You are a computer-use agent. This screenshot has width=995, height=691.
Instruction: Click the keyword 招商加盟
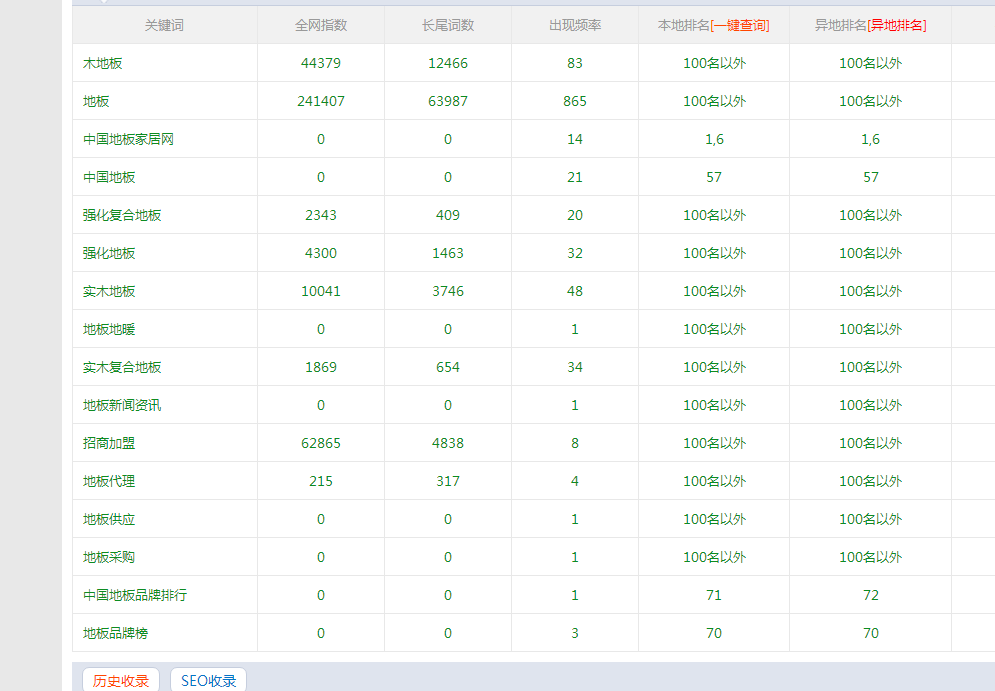[109, 443]
